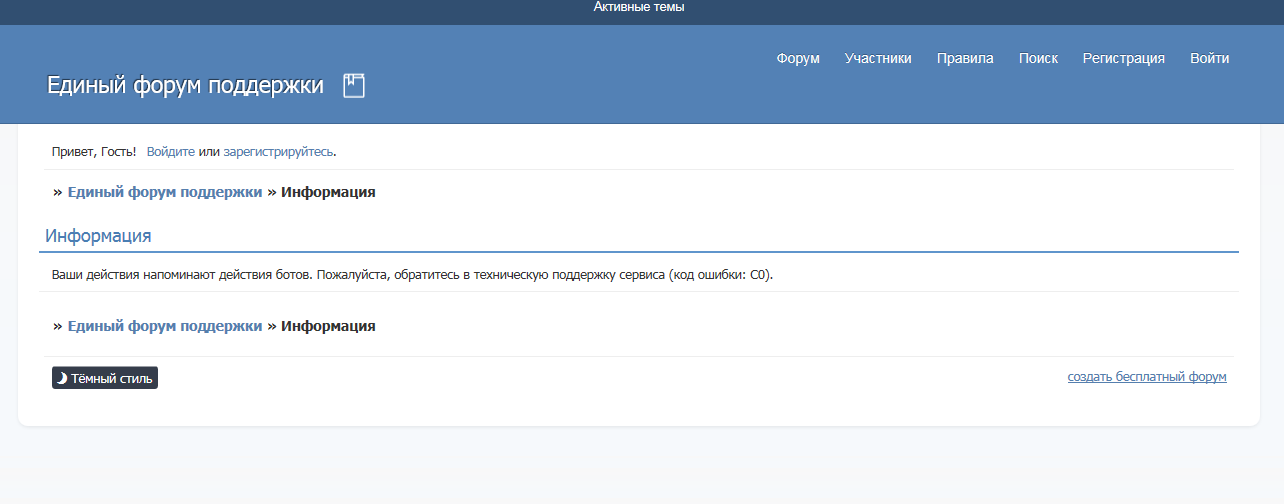Open Регистрация in the header menu

(x=1124, y=58)
